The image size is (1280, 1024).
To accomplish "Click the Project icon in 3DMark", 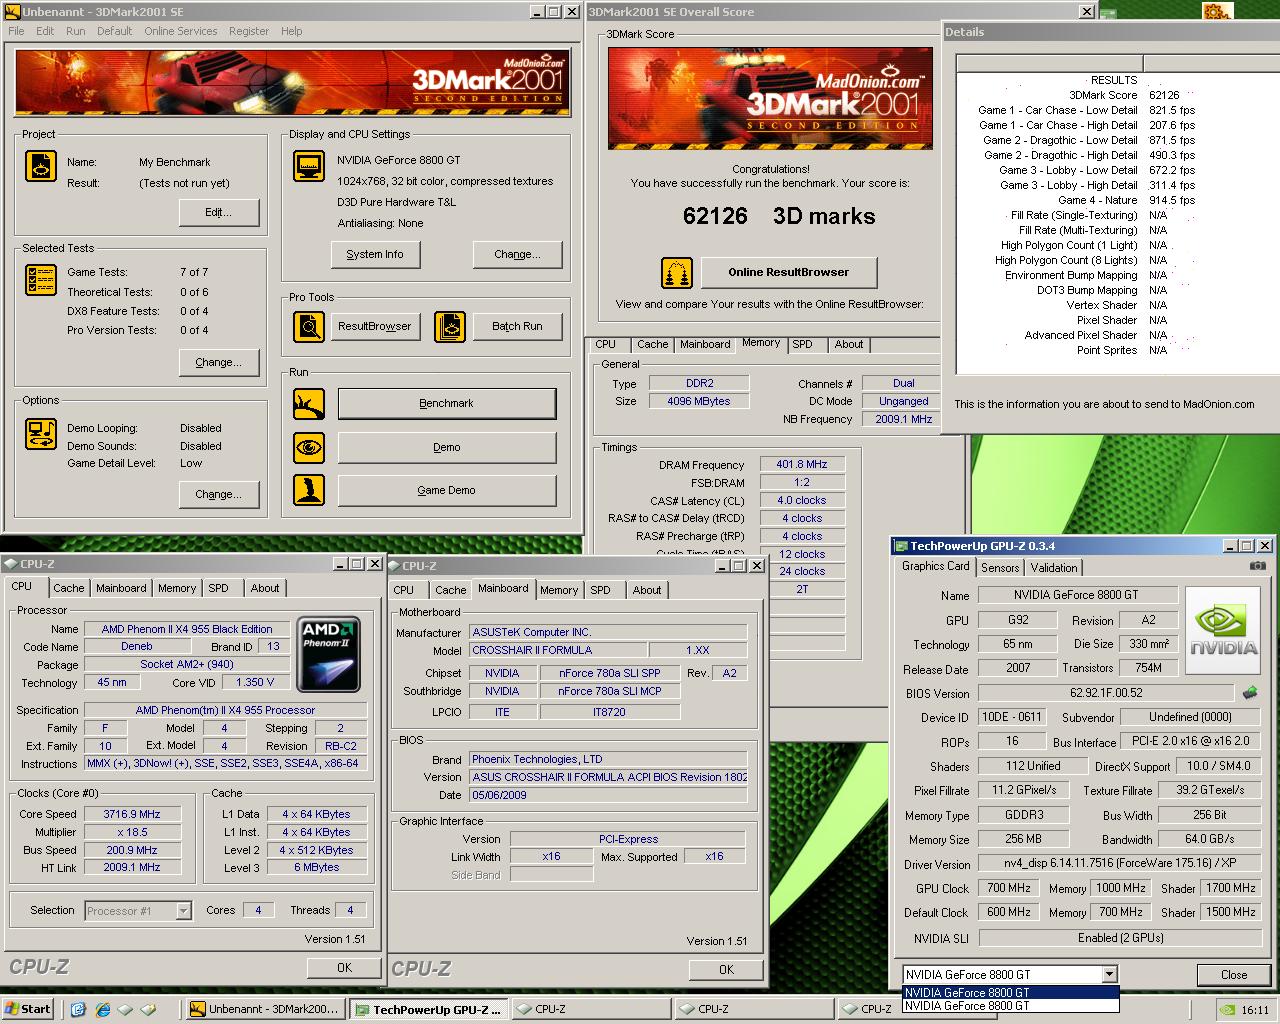I will [x=40, y=166].
